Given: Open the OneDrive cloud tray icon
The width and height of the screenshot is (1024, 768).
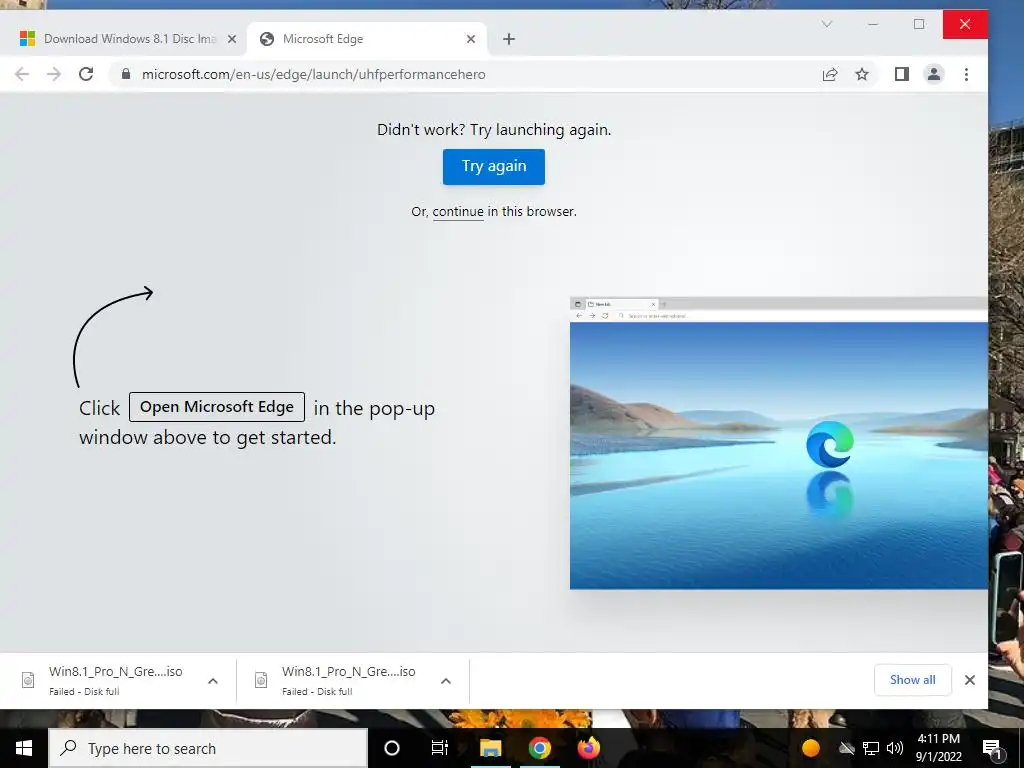Looking at the screenshot, I should tap(847, 748).
